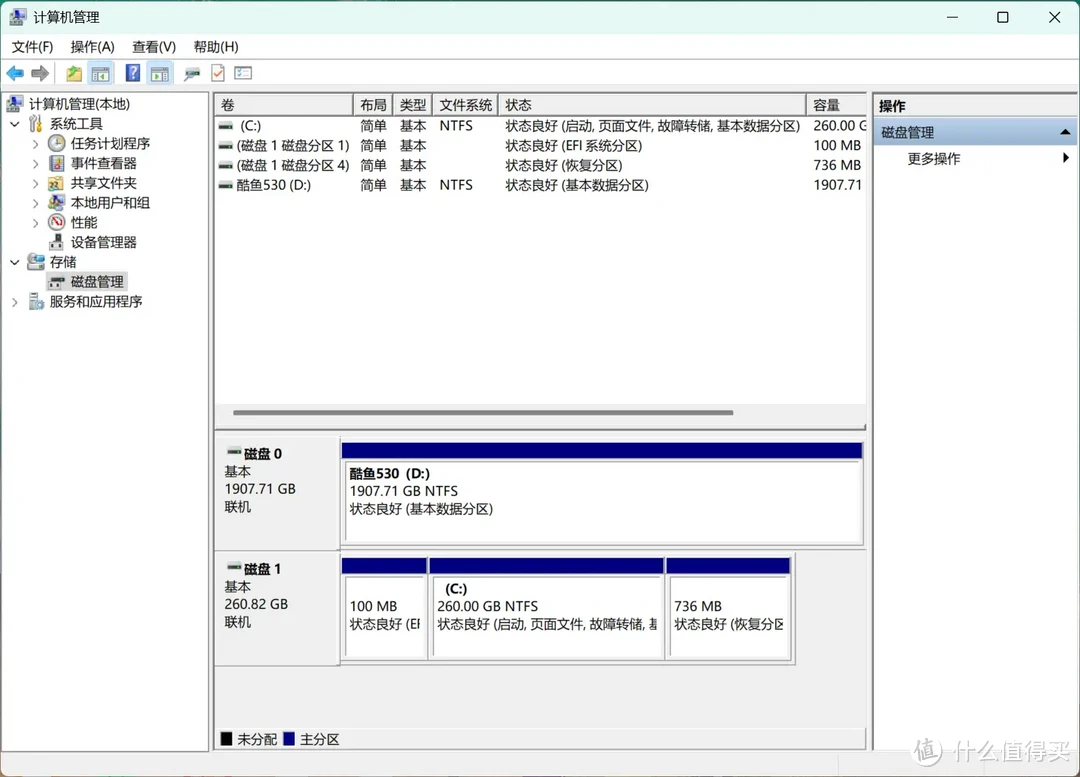This screenshot has height=777, width=1080.
Task: Click the Properties checkmark document toolbar icon
Action: pos(218,73)
